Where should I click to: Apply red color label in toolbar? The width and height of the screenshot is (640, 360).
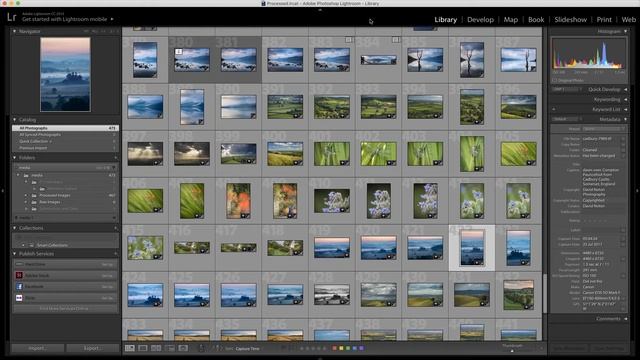pos(335,348)
